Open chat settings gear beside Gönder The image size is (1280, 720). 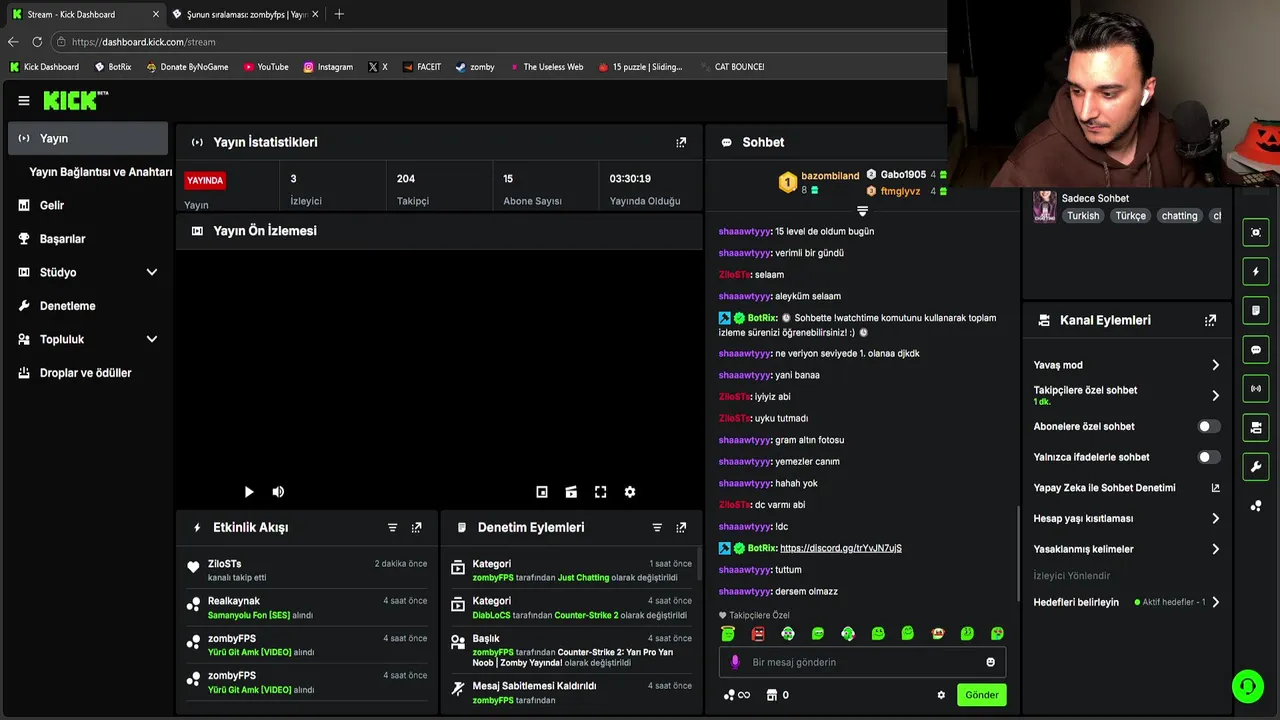(x=941, y=695)
